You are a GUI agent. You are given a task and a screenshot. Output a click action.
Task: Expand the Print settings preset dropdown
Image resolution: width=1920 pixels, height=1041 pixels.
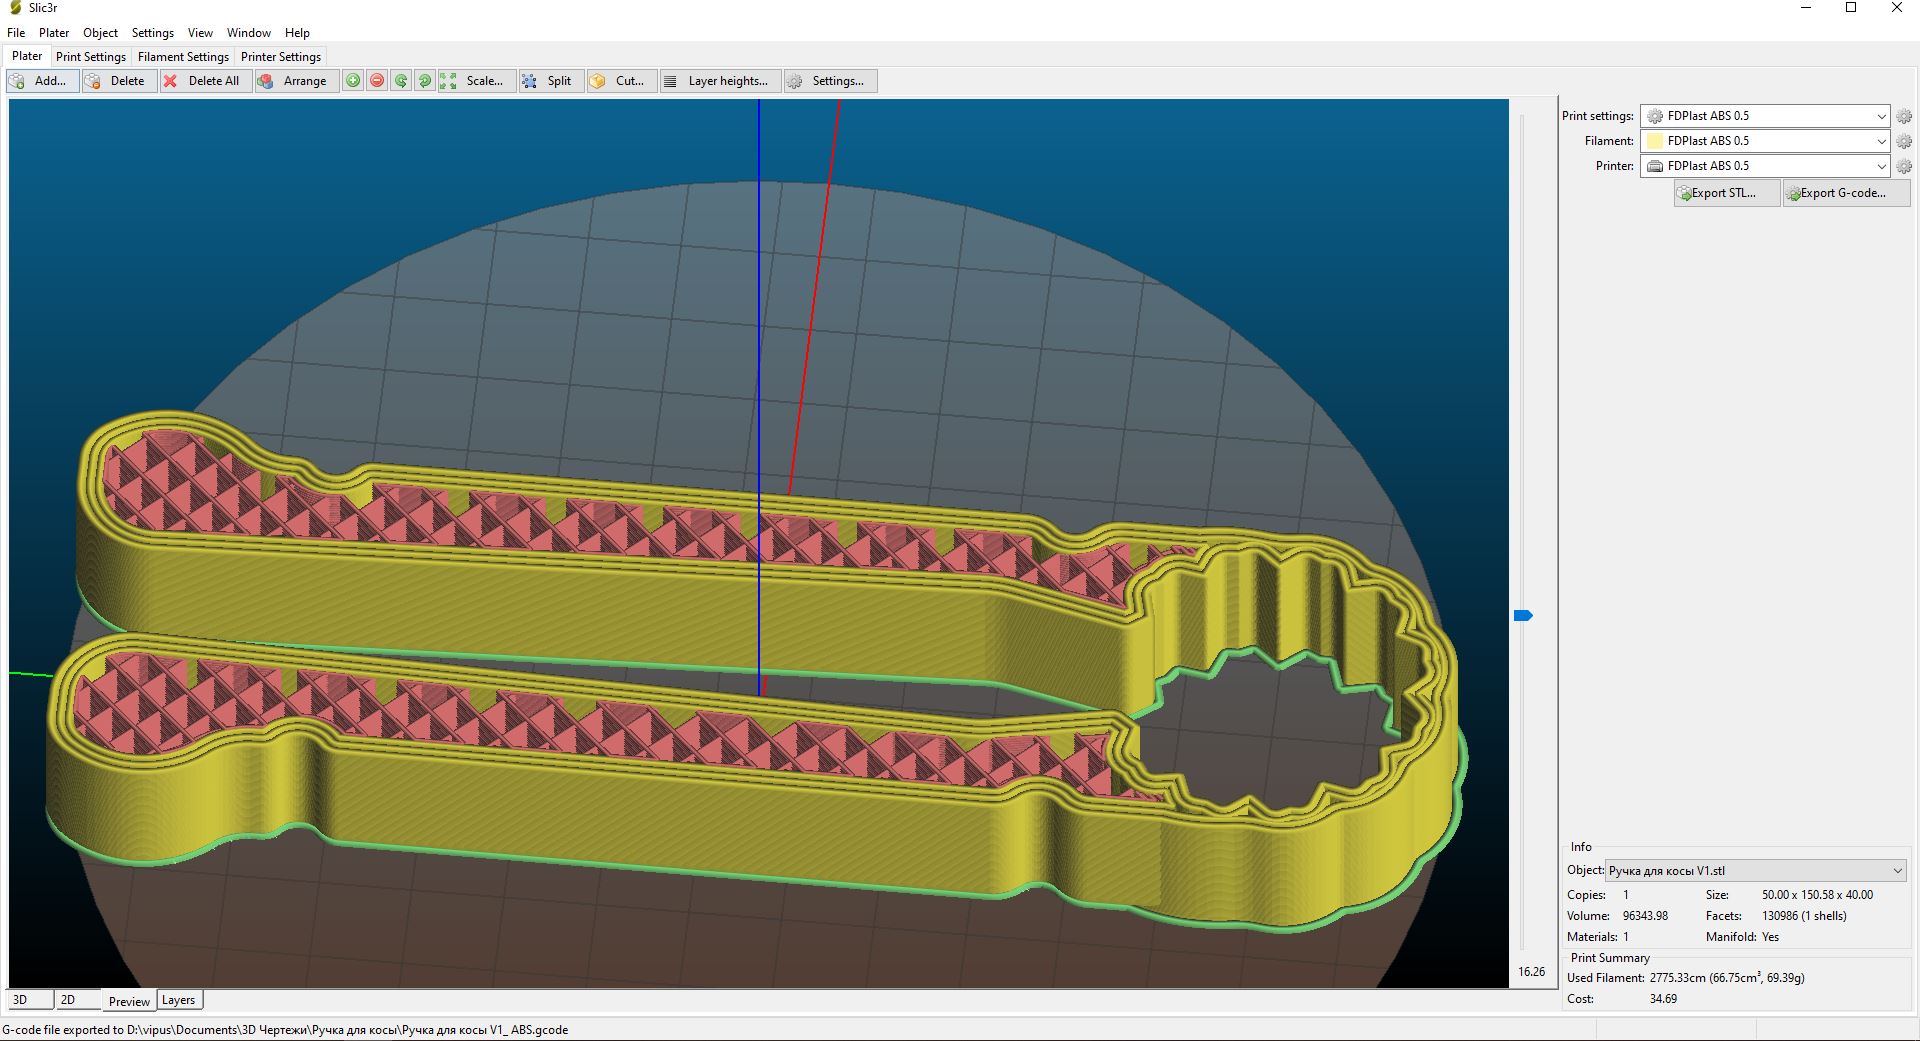click(1880, 116)
